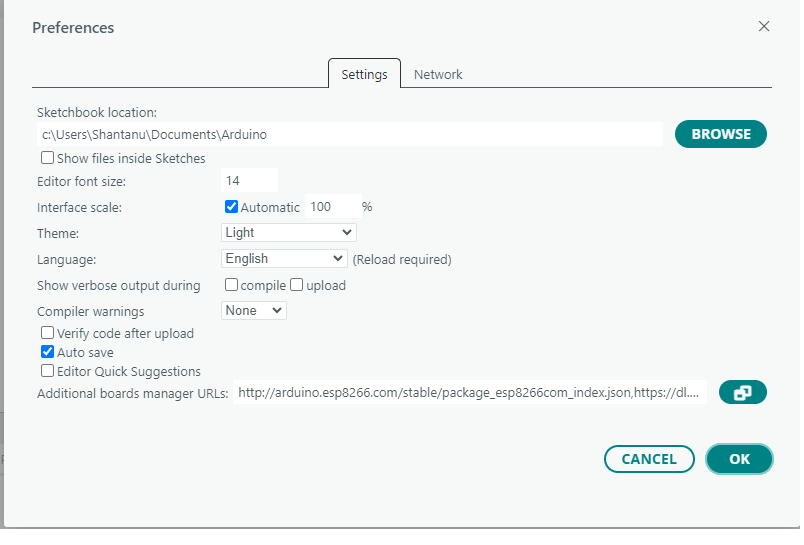Check Verify code after upload
Viewport: 804px width, 545px height.
47,333
